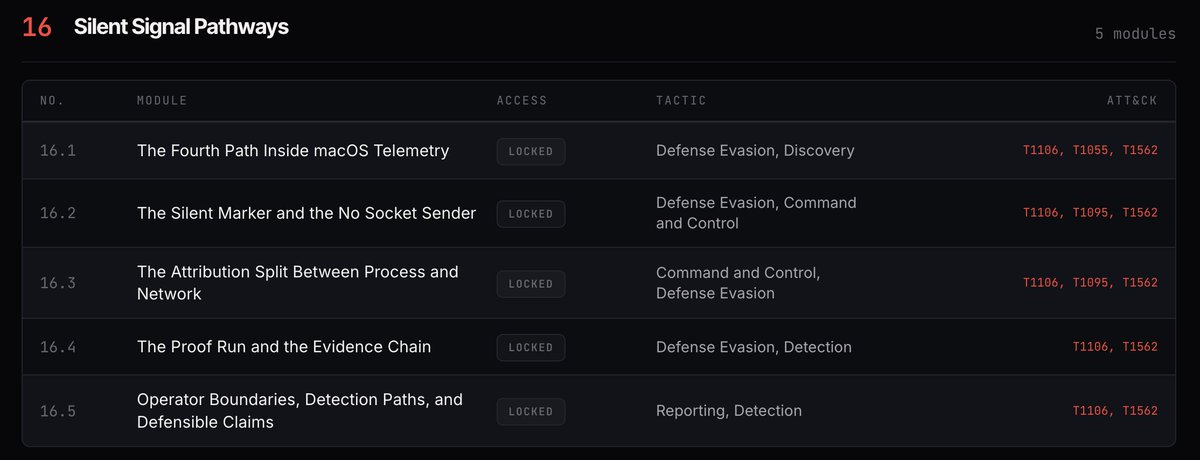Click module number 16.2
Viewport: 1200px width, 460px height.
58,213
